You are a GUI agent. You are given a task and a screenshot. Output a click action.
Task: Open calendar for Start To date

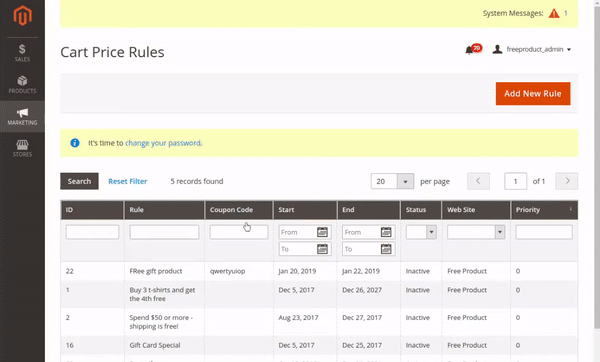(322, 249)
